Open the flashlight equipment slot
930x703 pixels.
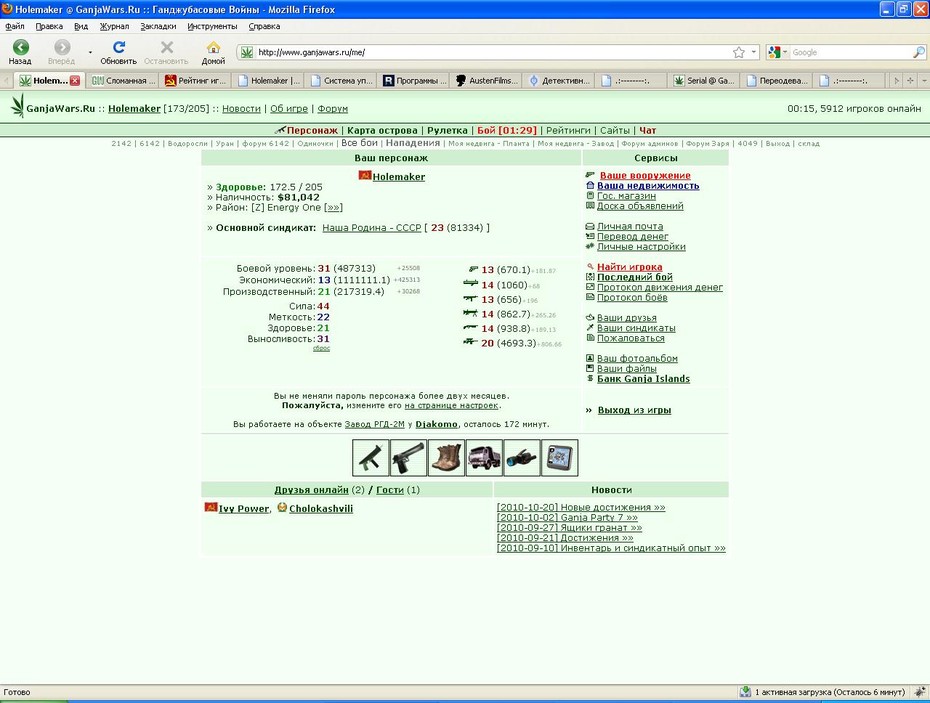coord(522,457)
